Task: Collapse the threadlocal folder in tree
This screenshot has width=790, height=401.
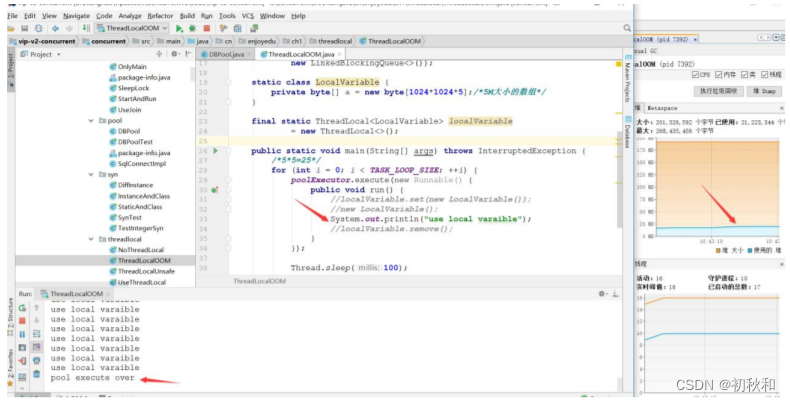Action: pos(91,239)
